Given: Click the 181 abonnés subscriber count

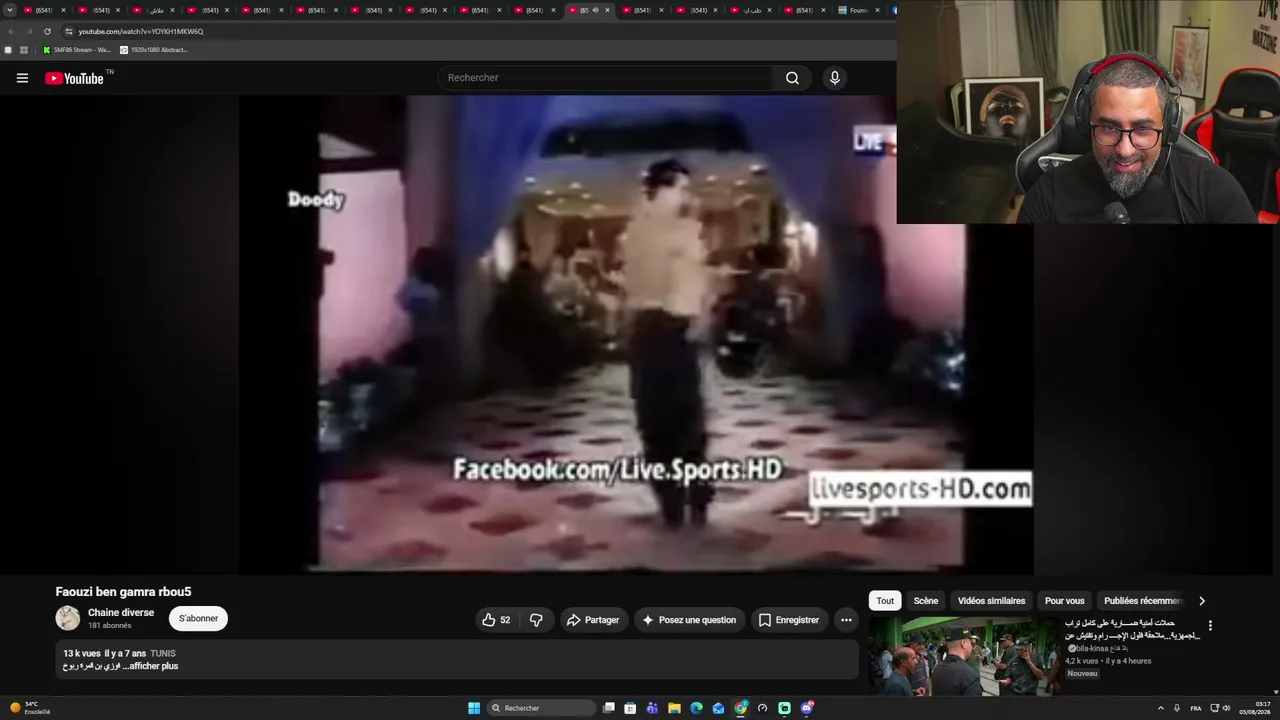Looking at the screenshot, I should click(x=110, y=626).
